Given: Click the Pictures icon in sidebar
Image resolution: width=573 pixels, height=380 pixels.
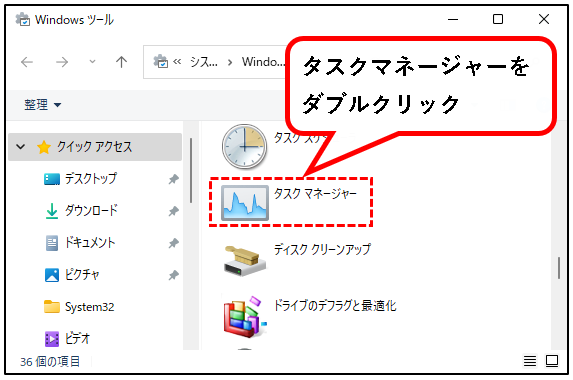Looking at the screenshot, I should pyautogui.click(x=52, y=275).
